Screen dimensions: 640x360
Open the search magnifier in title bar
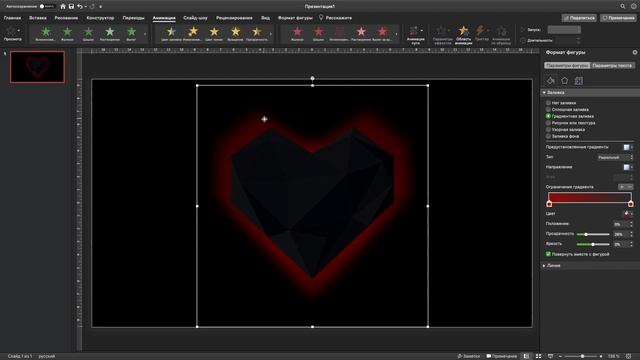point(623,7)
